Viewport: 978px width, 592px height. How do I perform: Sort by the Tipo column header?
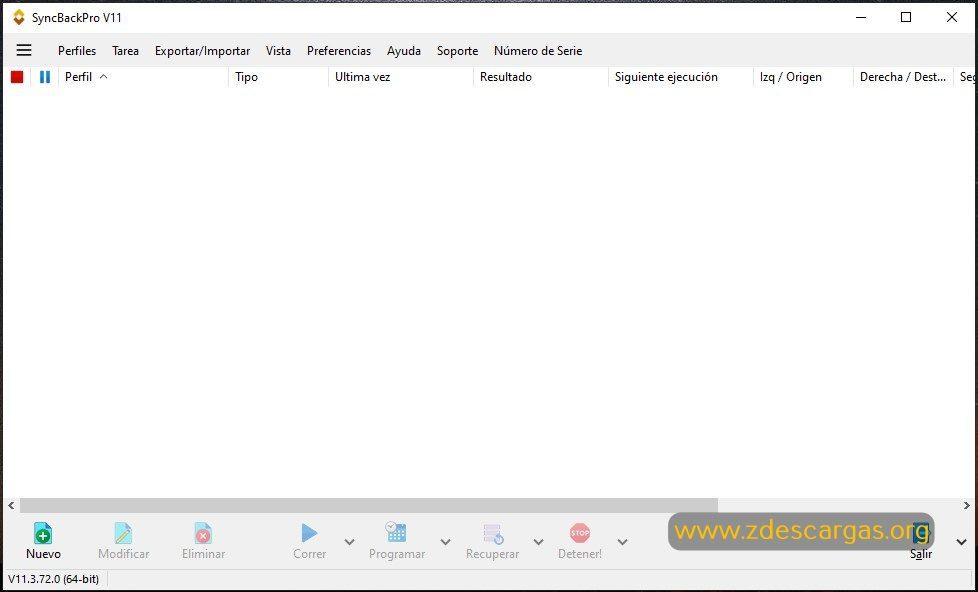pos(278,77)
